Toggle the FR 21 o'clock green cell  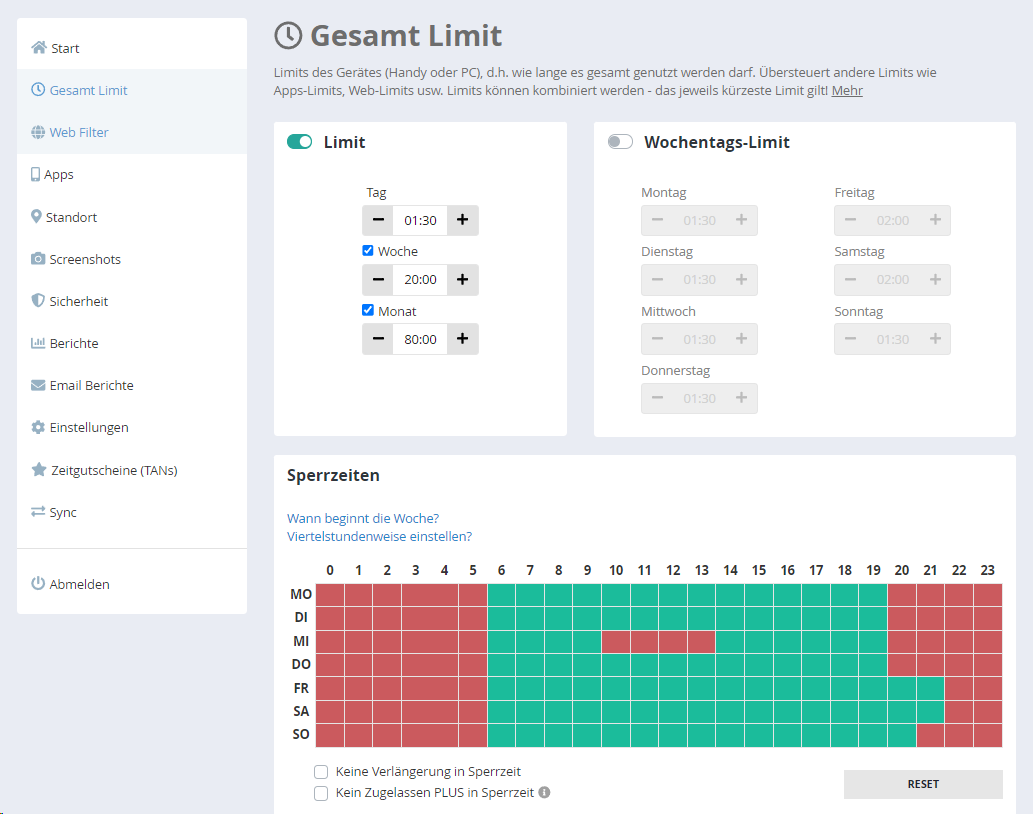930,688
